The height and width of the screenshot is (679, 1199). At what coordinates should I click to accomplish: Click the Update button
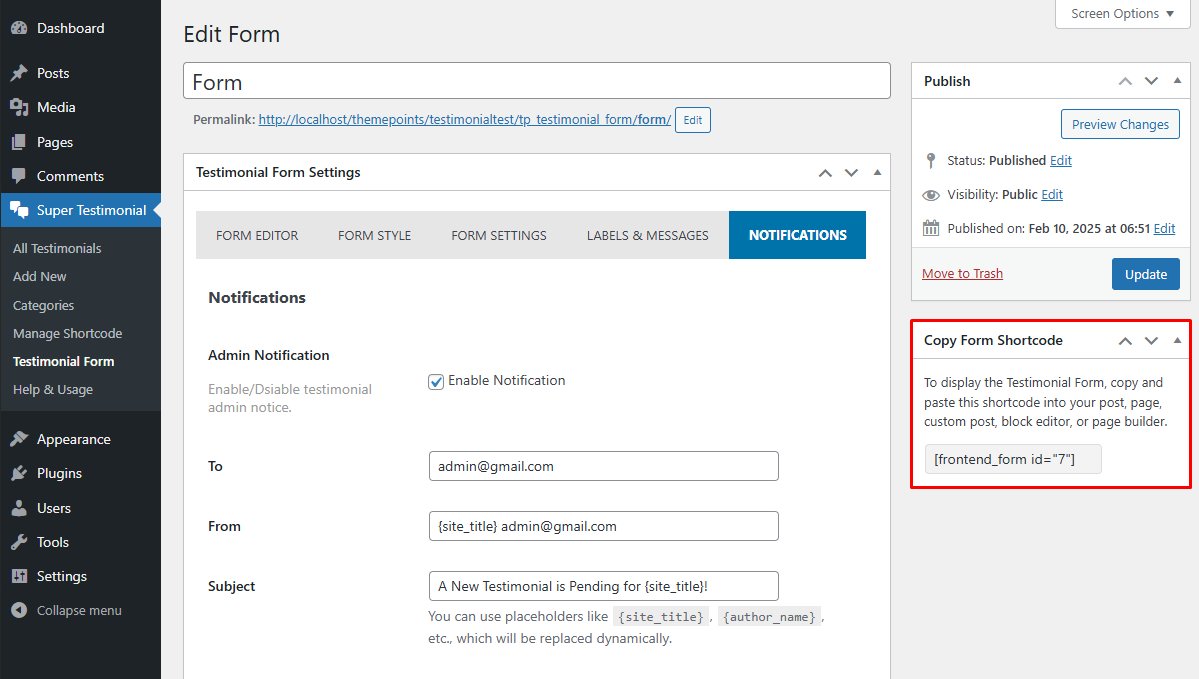tap(1145, 275)
